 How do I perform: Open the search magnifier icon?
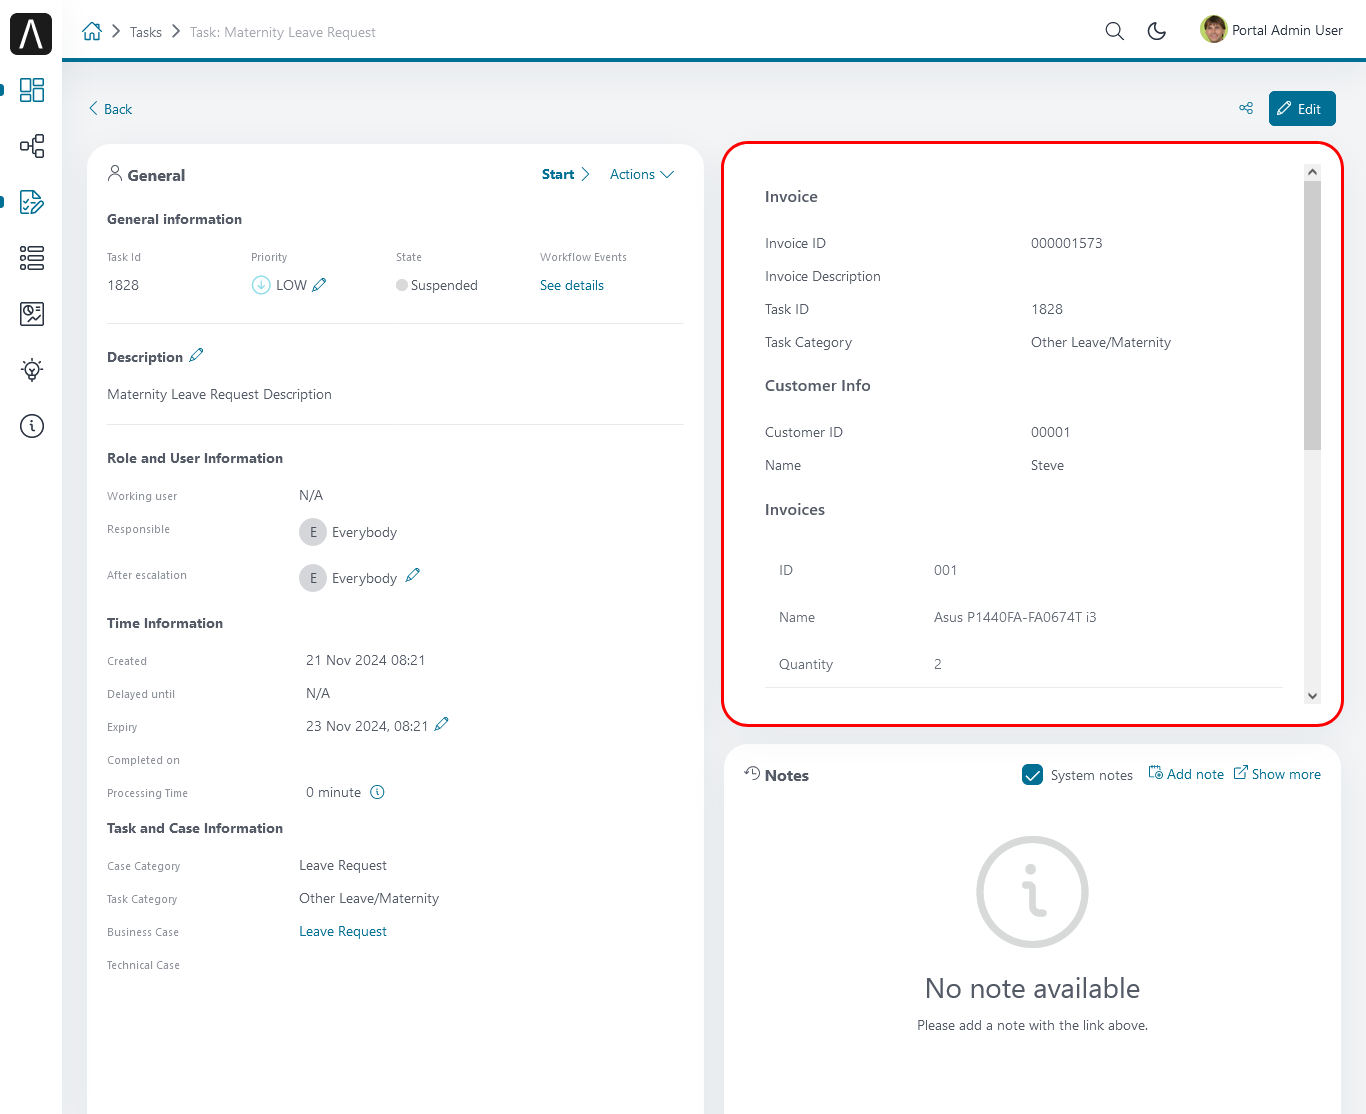click(x=1114, y=31)
